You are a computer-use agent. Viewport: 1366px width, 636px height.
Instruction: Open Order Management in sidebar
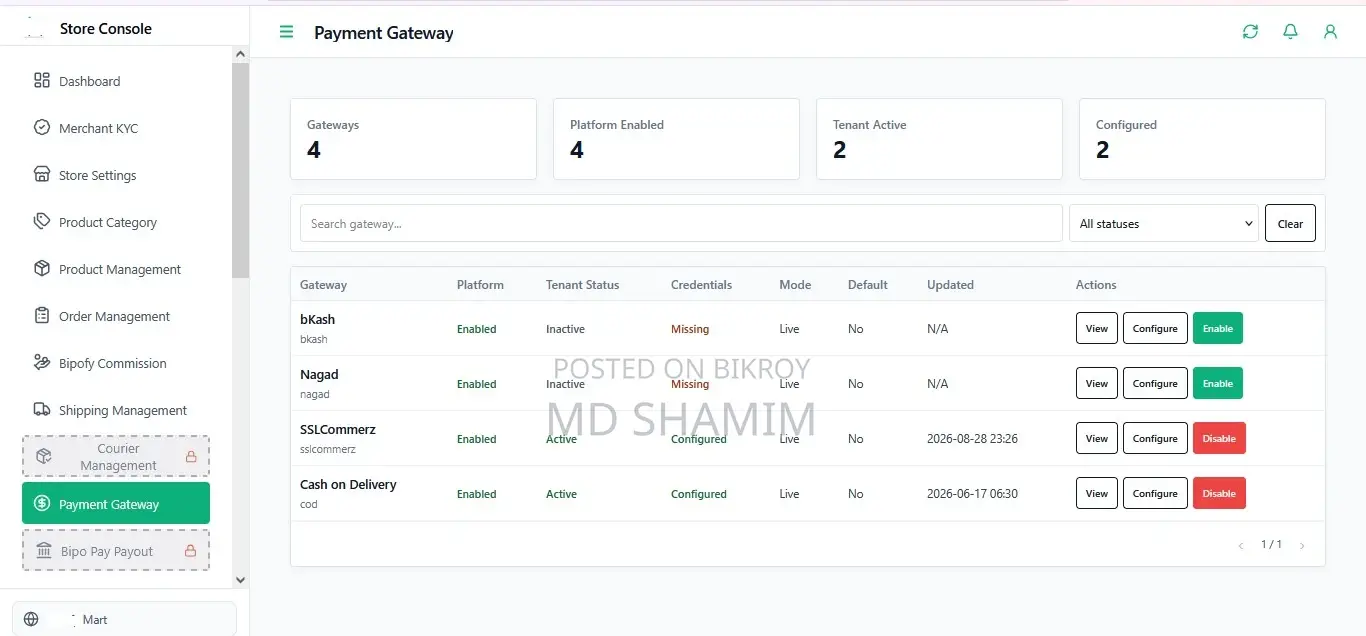[x=116, y=316]
